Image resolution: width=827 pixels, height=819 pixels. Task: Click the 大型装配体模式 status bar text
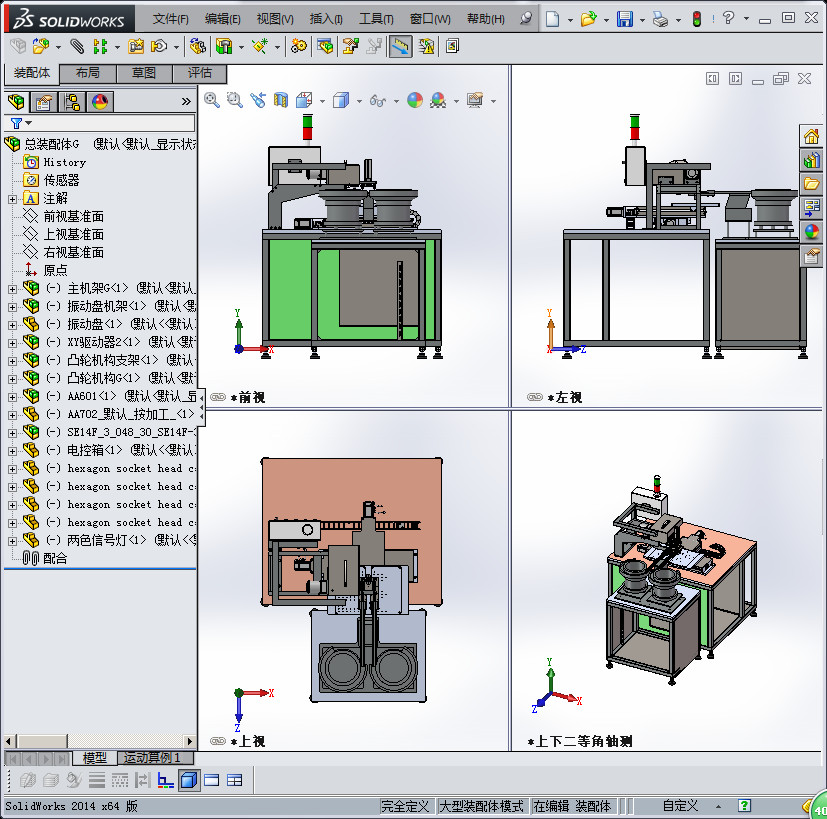(x=482, y=806)
